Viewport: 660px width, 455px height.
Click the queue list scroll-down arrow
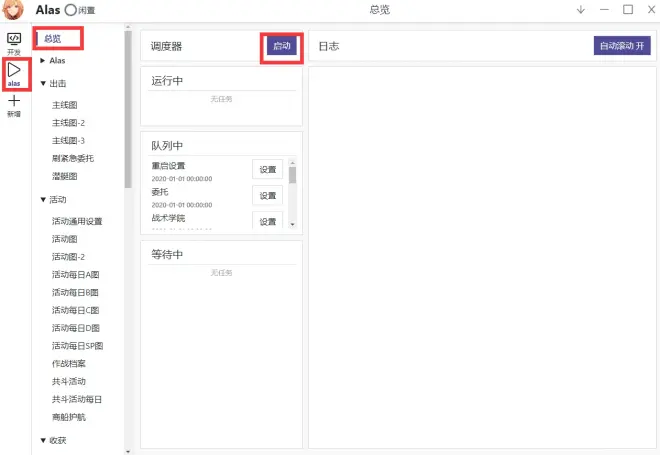pos(293,224)
